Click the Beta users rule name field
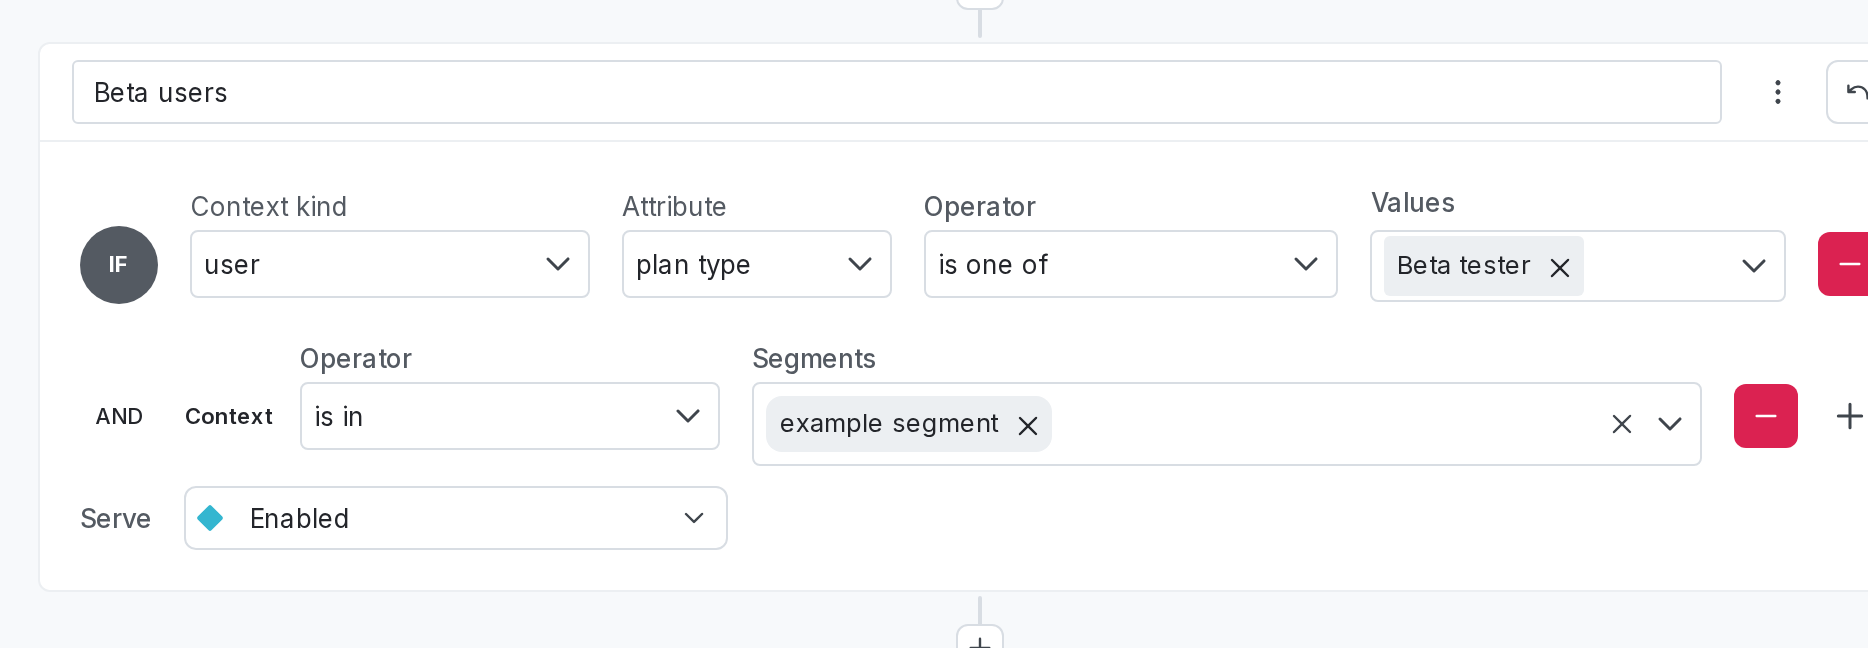Image resolution: width=1868 pixels, height=648 pixels. pyautogui.click(x=896, y=92)
